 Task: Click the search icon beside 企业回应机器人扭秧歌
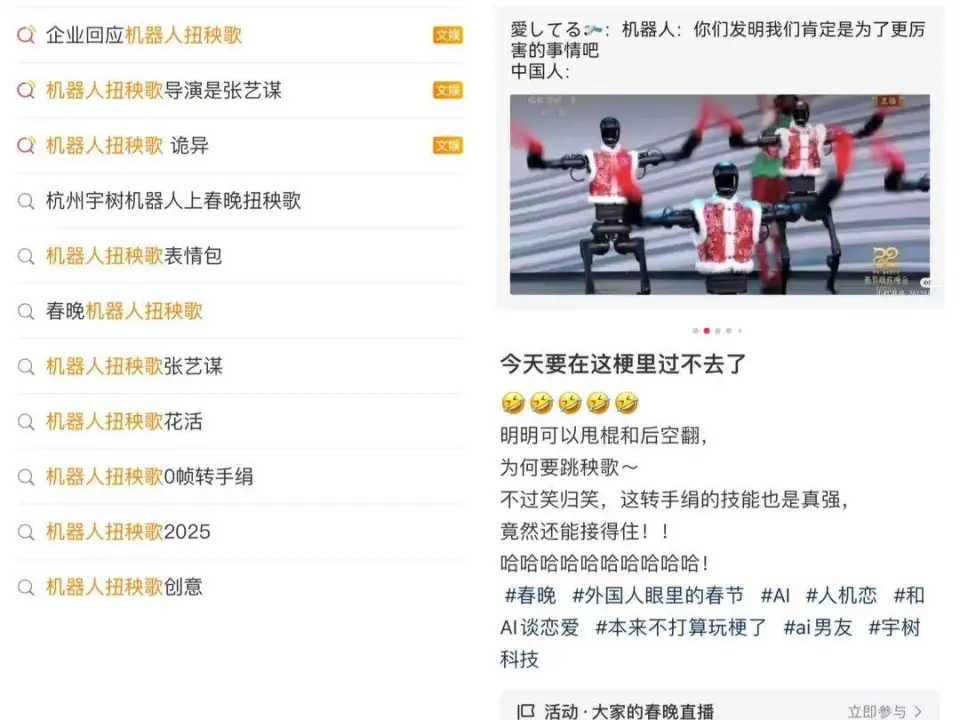coord(26,36)
